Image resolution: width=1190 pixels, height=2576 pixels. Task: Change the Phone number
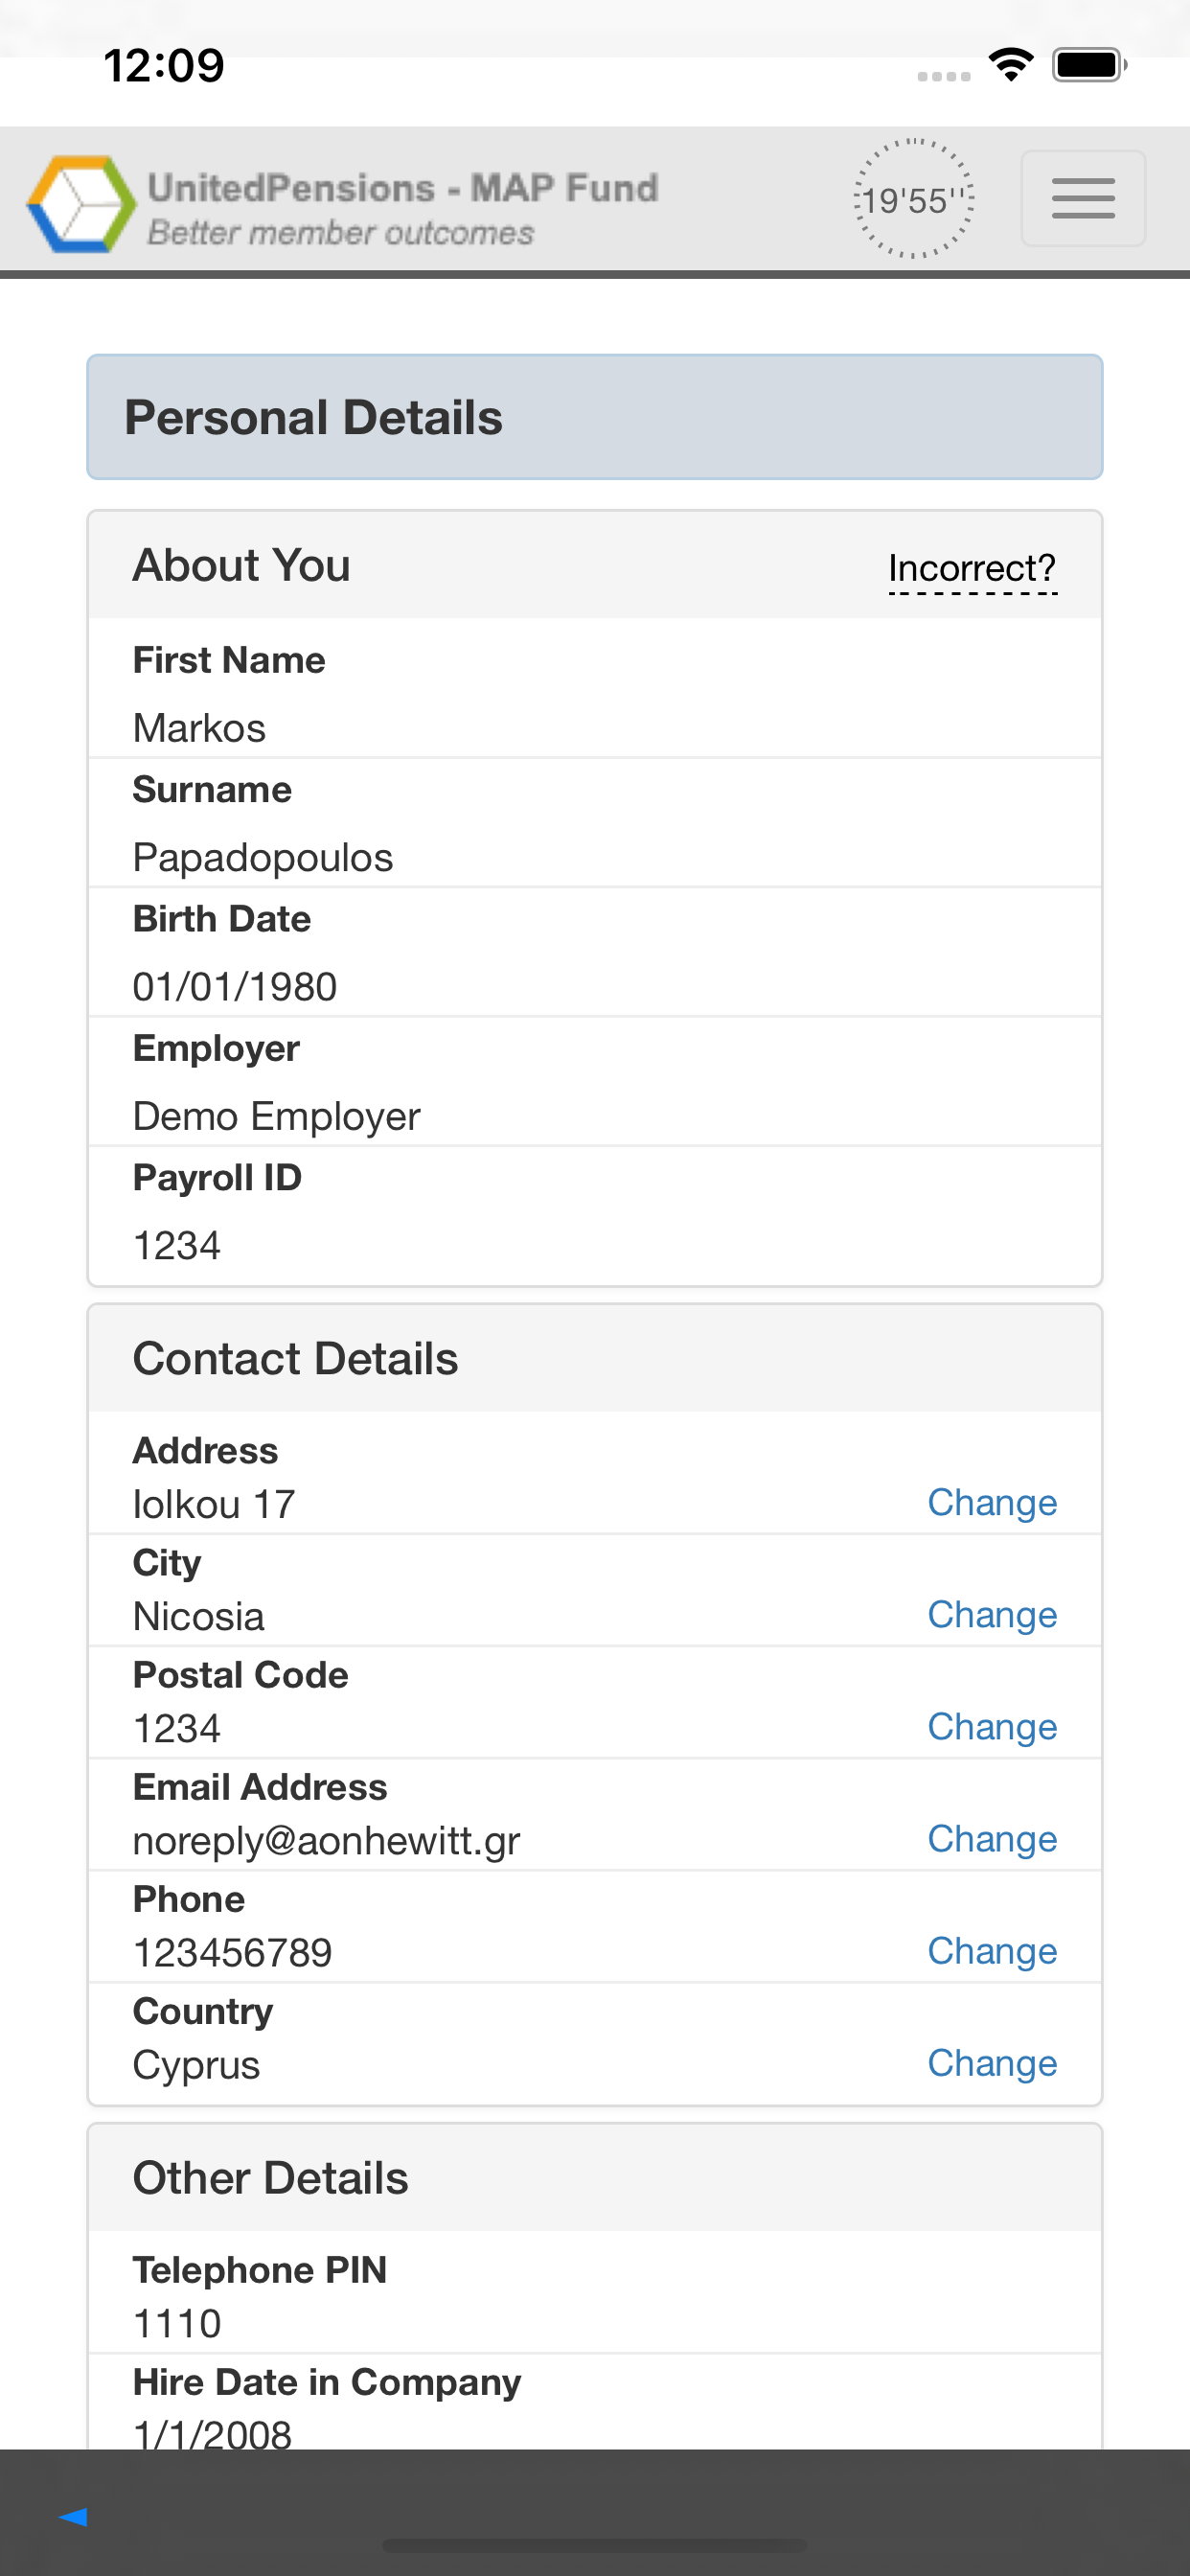991,1950
